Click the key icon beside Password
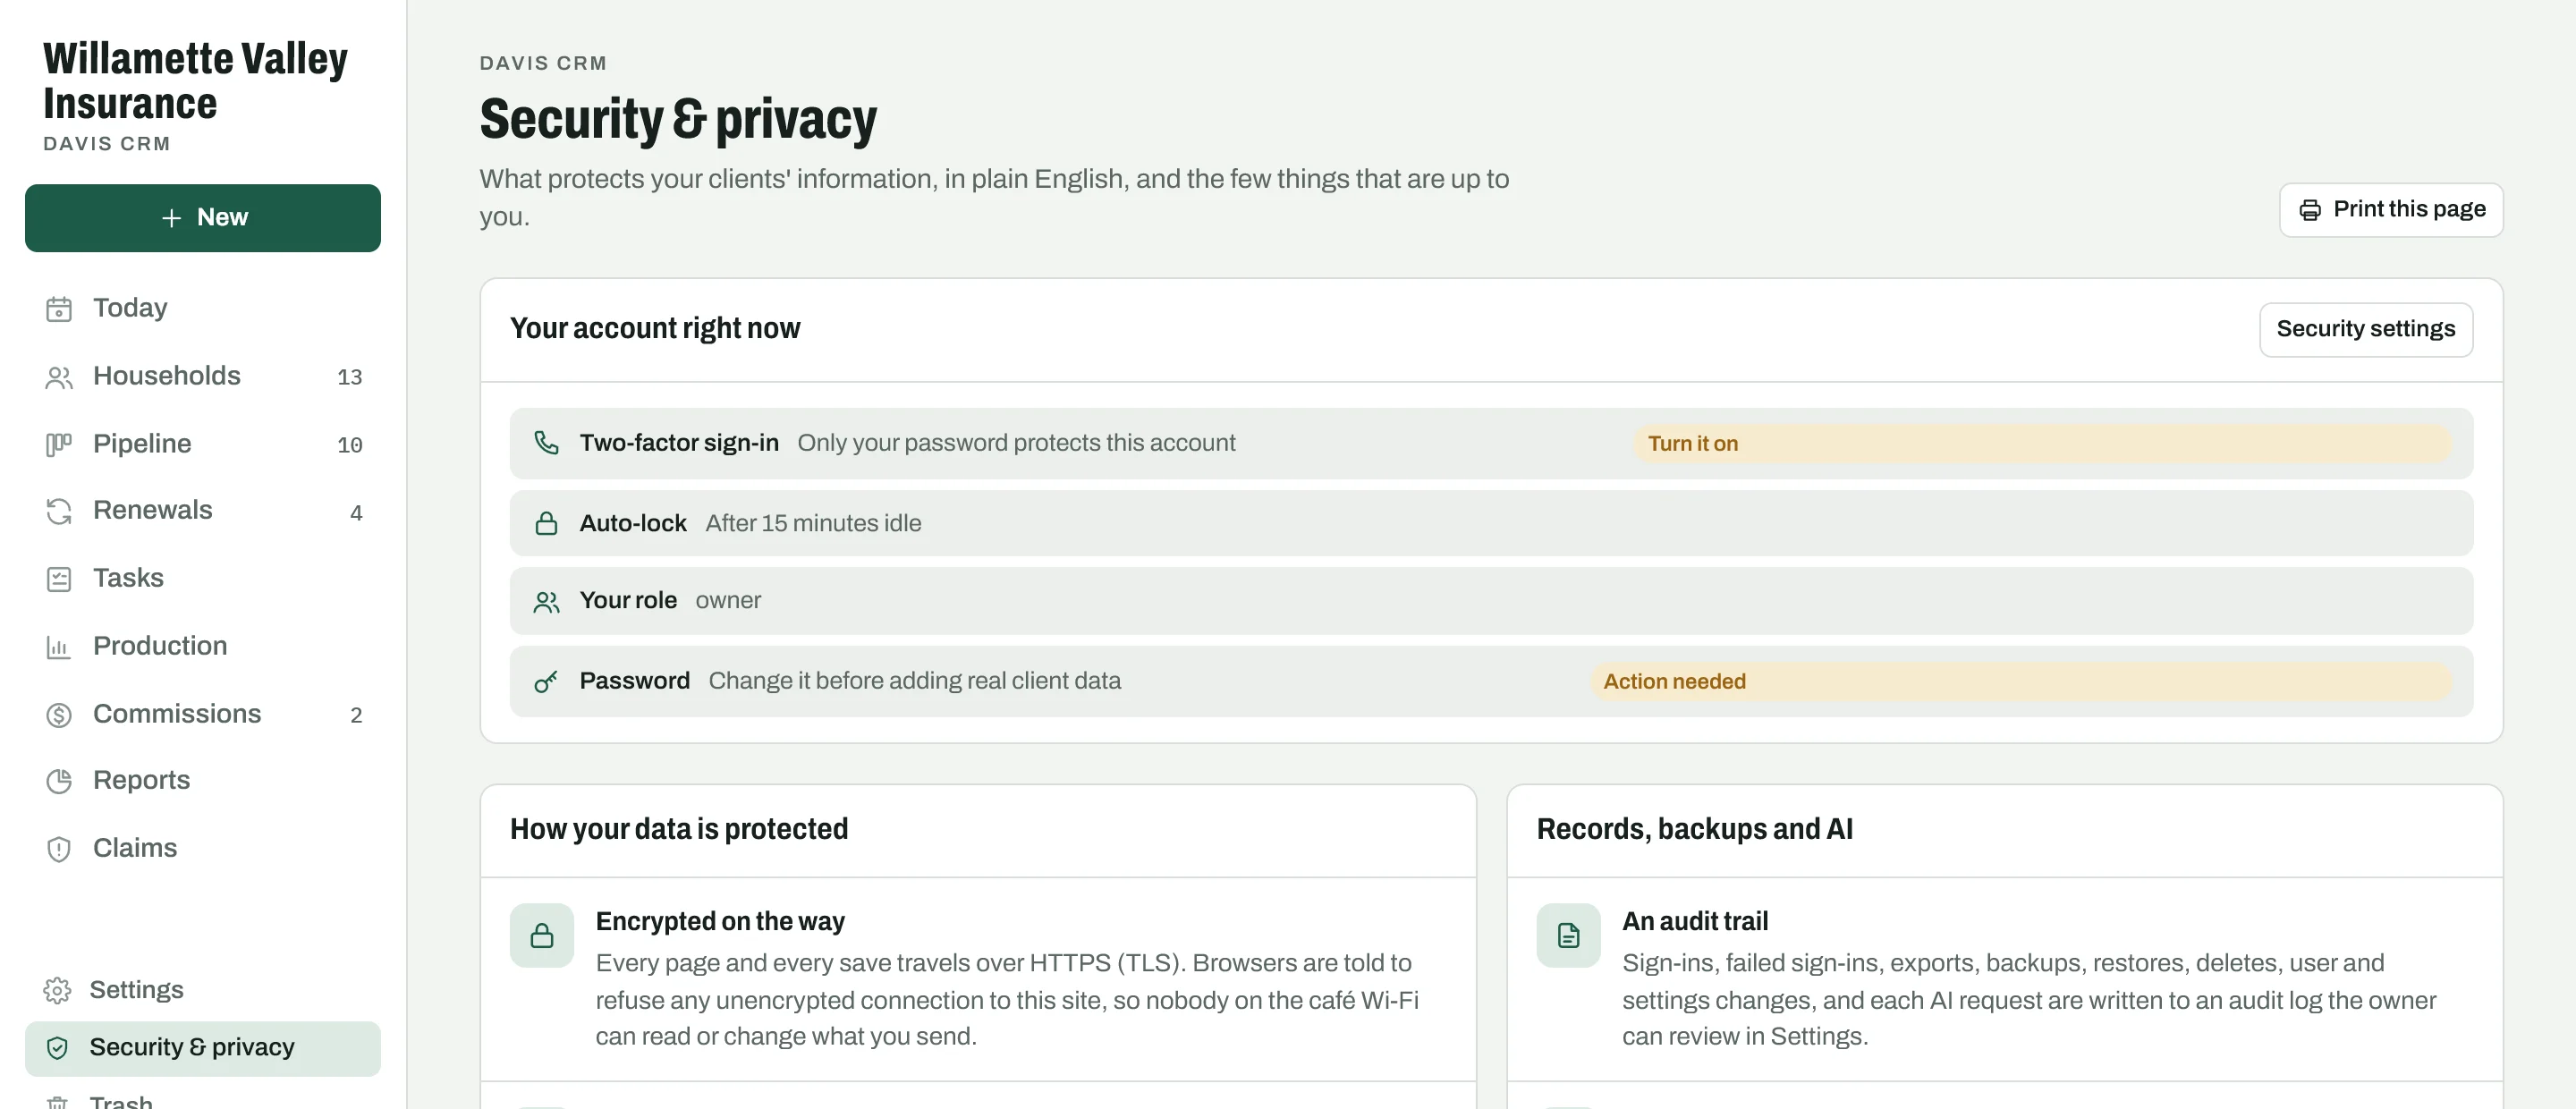The image size is (2576, 1109). pyautogui.click(x=546, y=682)
